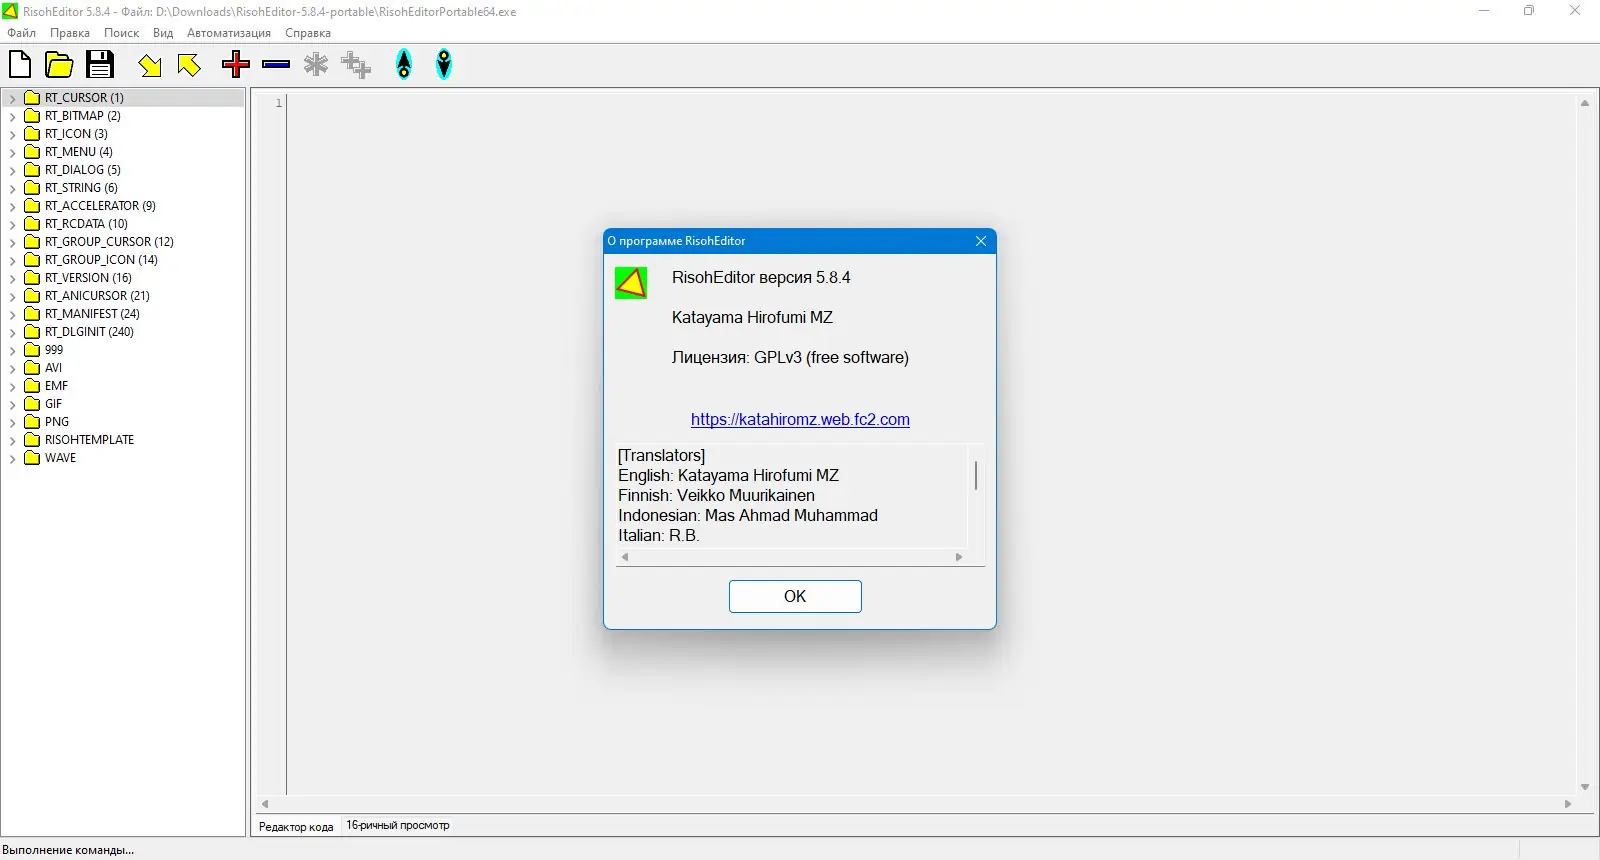Expand the RT_GROUP_ICON (14) tree node
1600x860 pixels.
(x=12, y=260)
